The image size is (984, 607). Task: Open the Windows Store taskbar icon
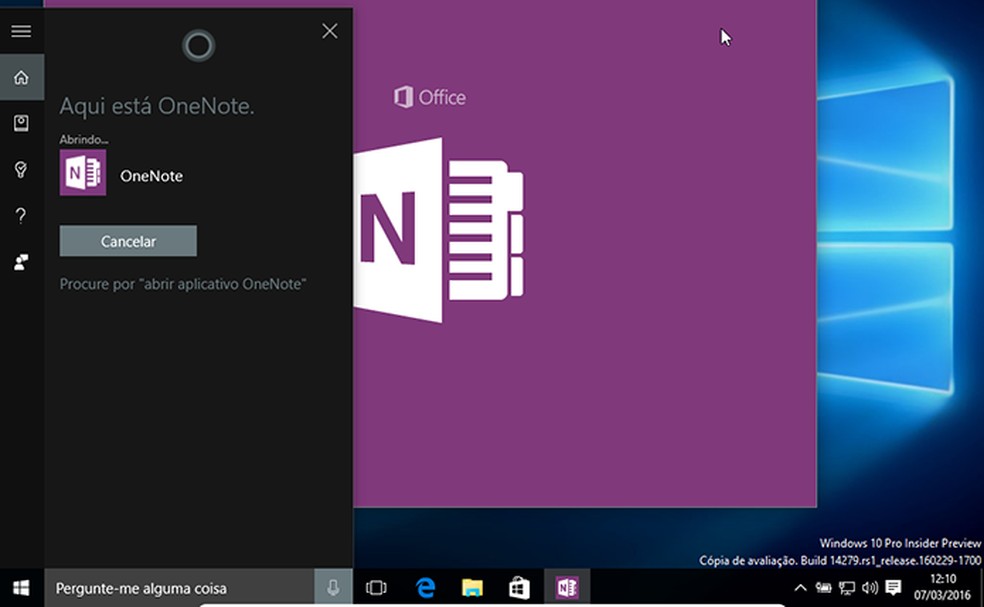[519, 588]
